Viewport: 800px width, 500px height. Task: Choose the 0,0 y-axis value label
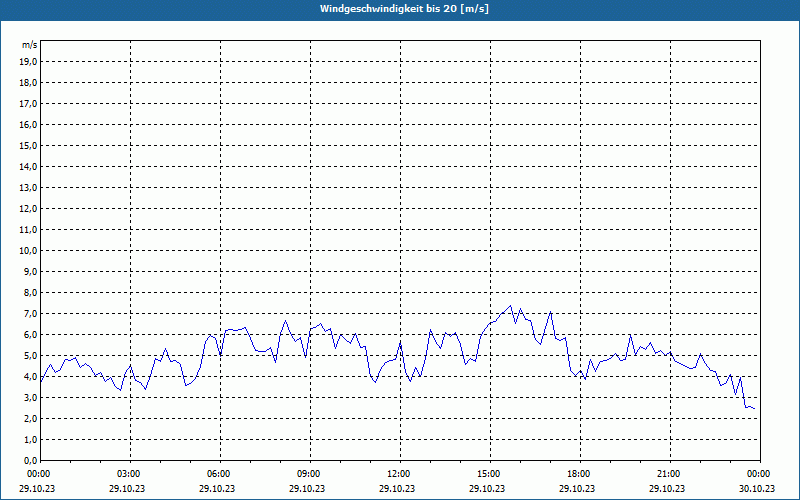click(31, 461)
